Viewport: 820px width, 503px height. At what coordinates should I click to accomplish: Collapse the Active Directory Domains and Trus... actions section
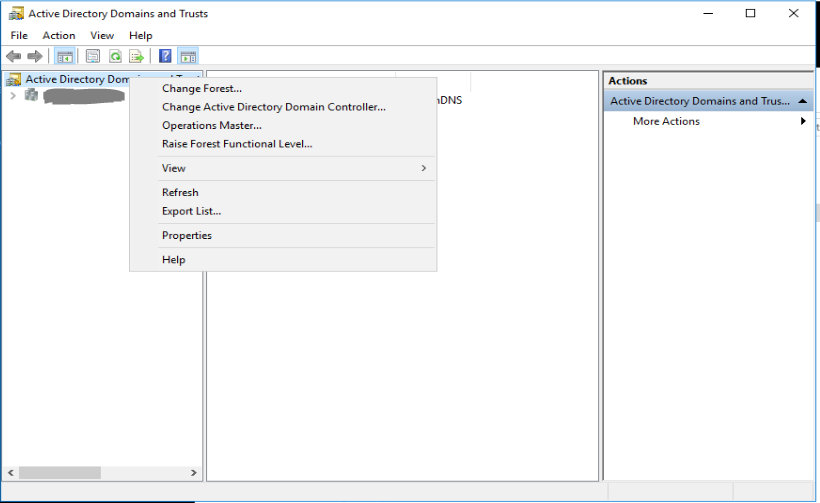[x=803, y=101]
